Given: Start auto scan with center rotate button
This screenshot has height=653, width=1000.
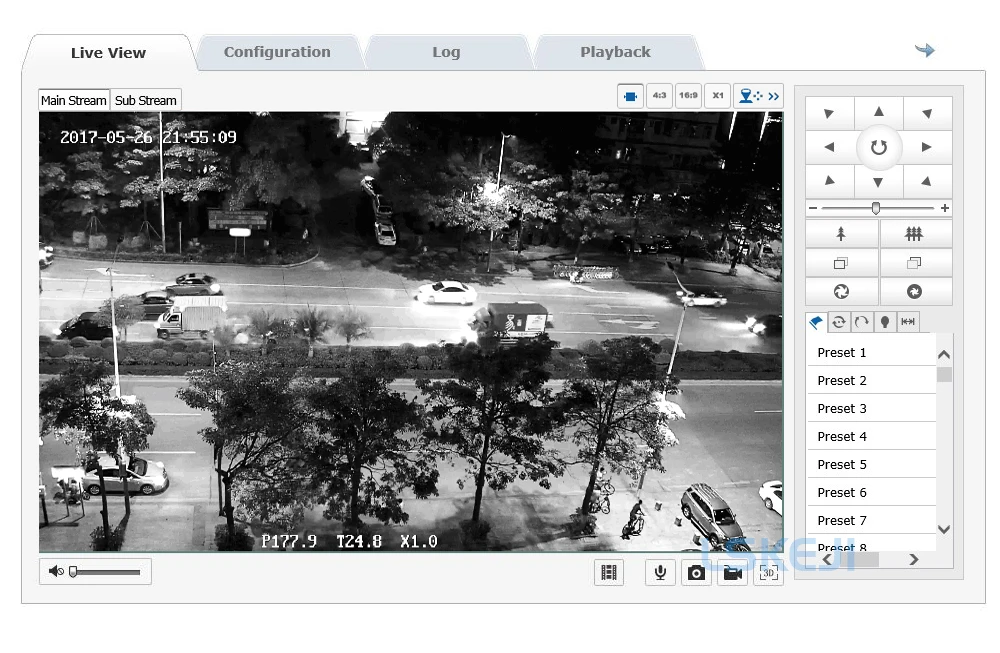Looking at the screenshot, I should tap(879, 147).
